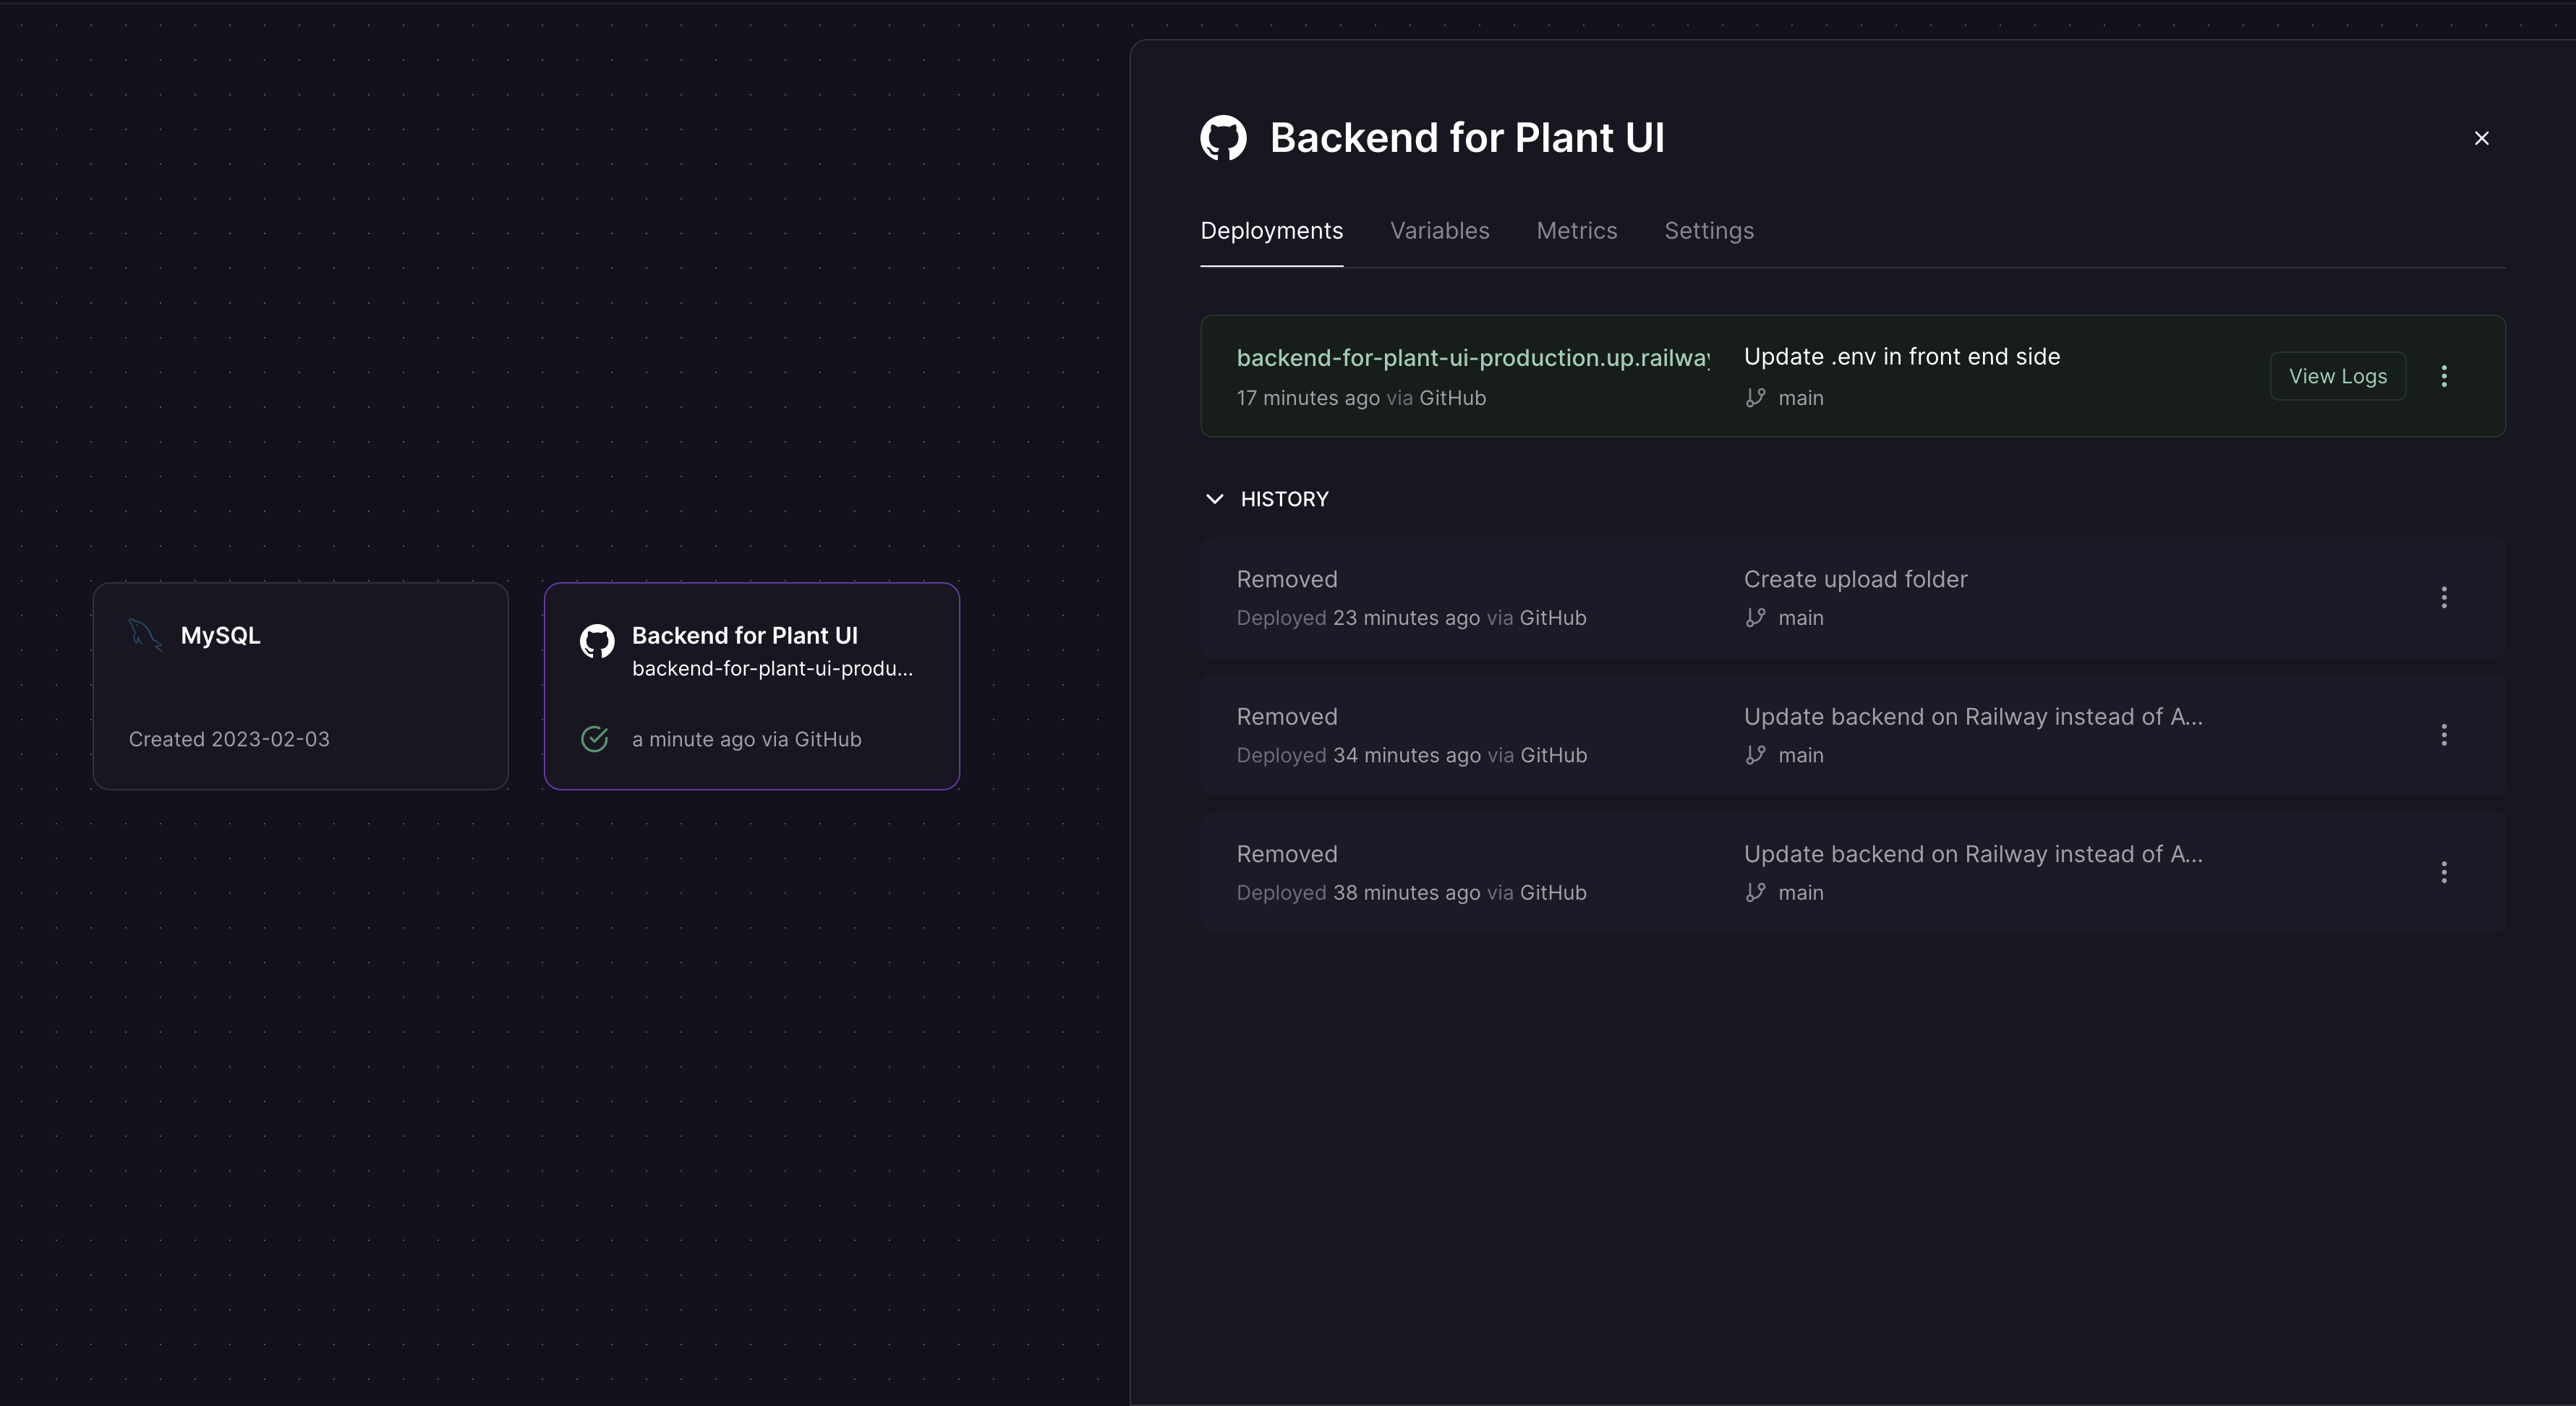Open options menu for the 38-minutes-ago removed deployment
Image resolution: width=2576 pixels, height=1406 pixels.
2444,872
